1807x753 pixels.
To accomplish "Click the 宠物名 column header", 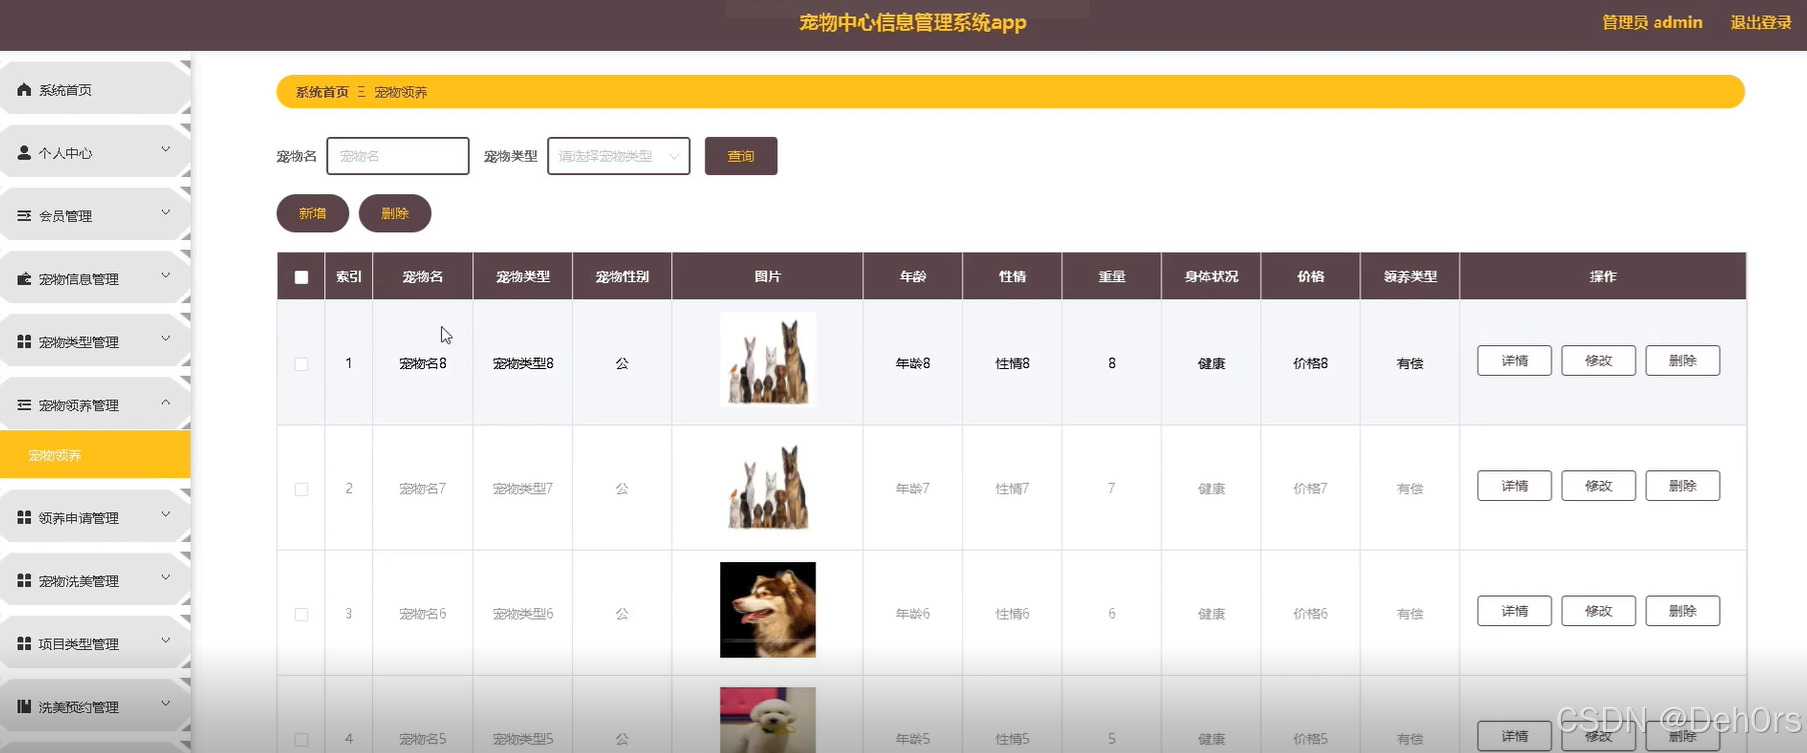I will (x=423, y=277).
